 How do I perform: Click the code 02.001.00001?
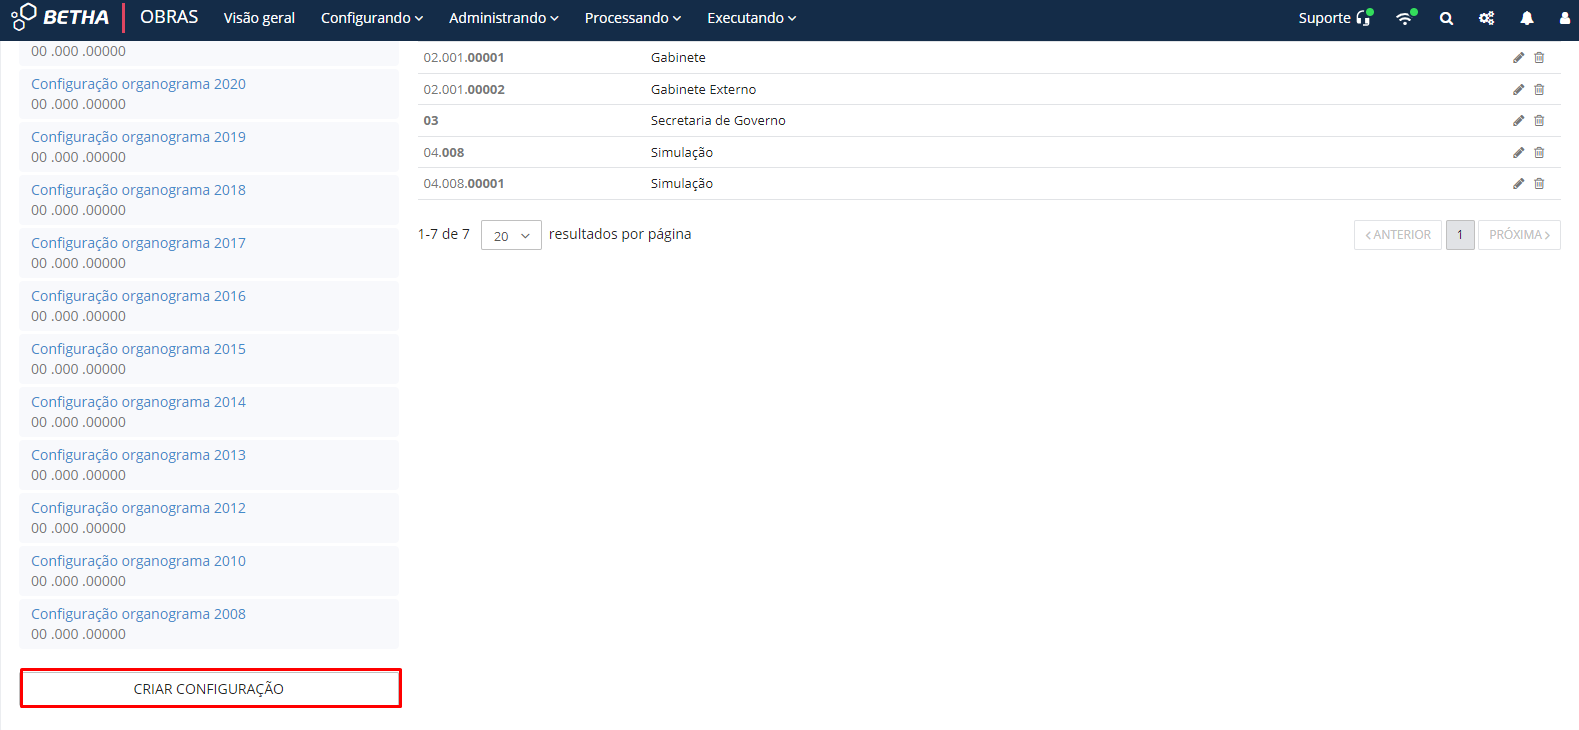click(464, 58)
